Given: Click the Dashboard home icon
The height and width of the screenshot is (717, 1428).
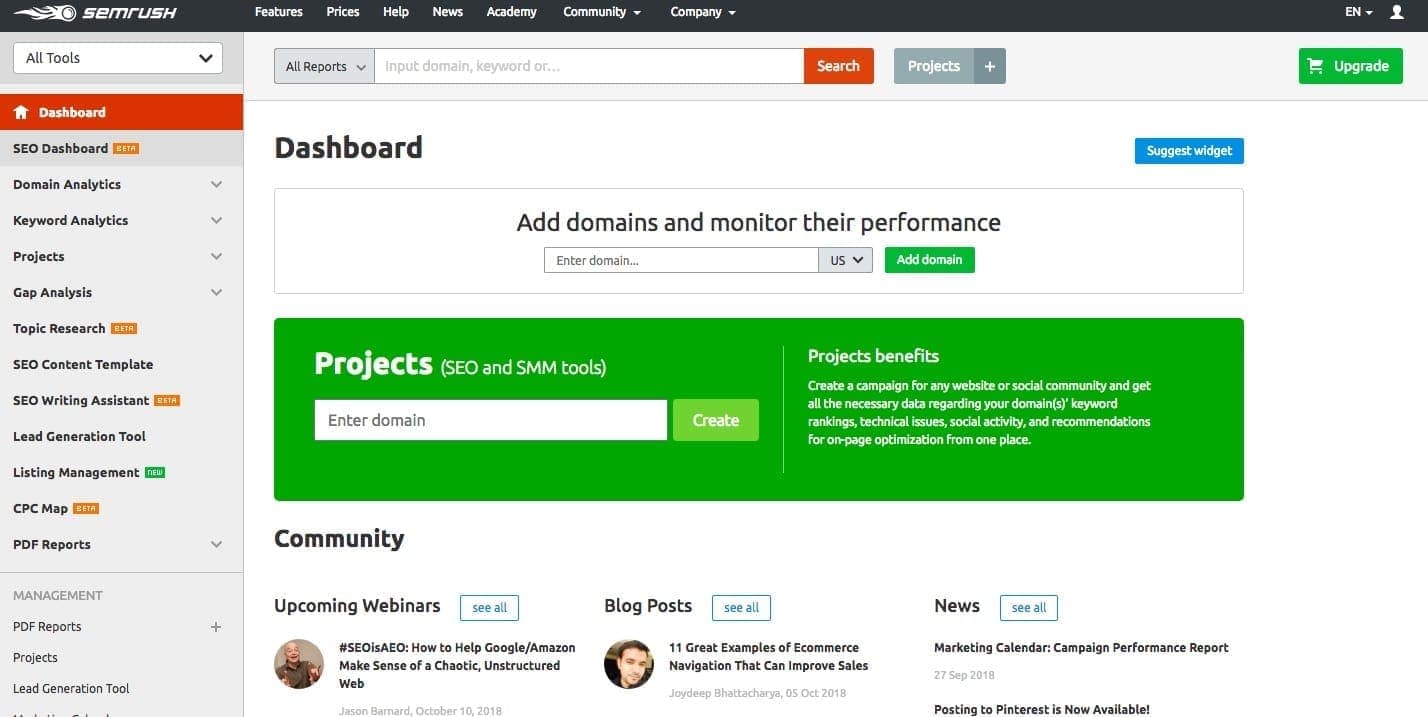Looking at the screenshot, I should pyautogui.click(x=21, y=112).
